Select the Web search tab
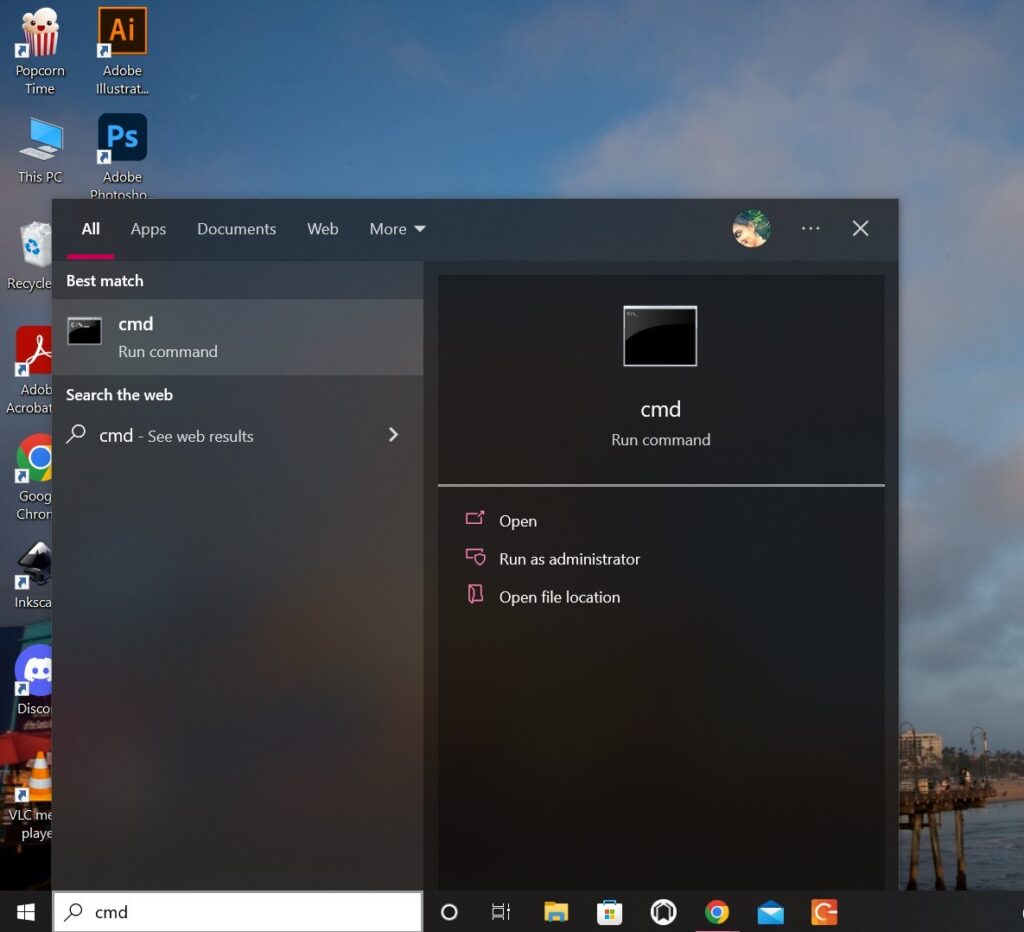 click(322, 229)
